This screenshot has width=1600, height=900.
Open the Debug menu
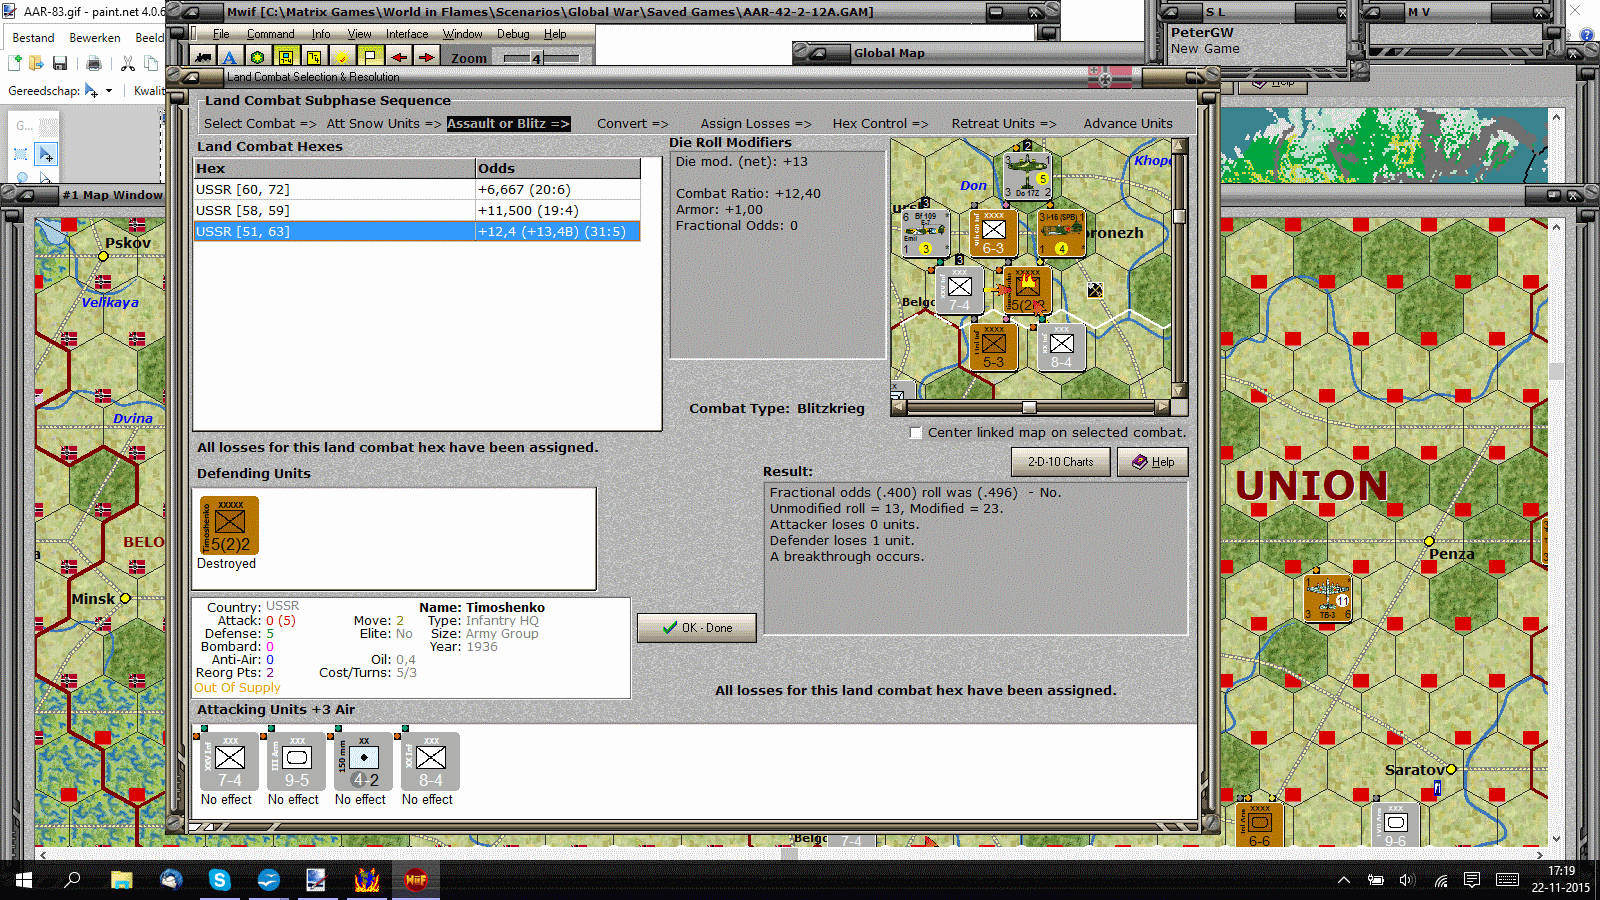pyautogui.click(x=513, y=34)
